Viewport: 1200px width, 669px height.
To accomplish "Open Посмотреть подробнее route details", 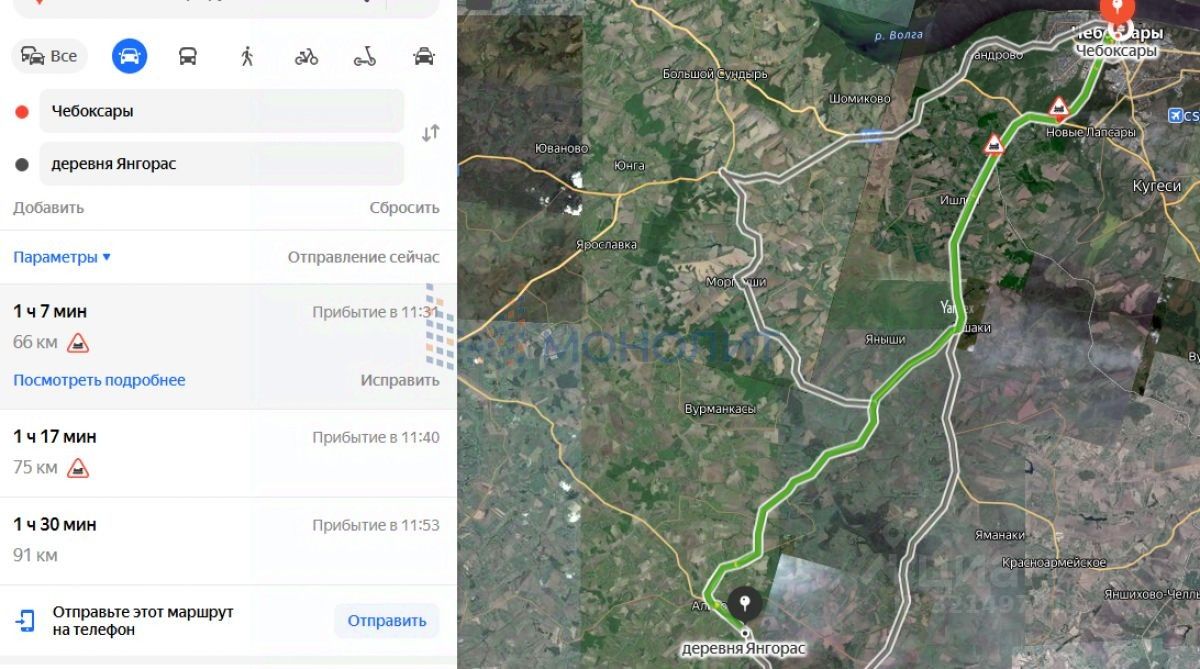I will click(x=99, y=380).
